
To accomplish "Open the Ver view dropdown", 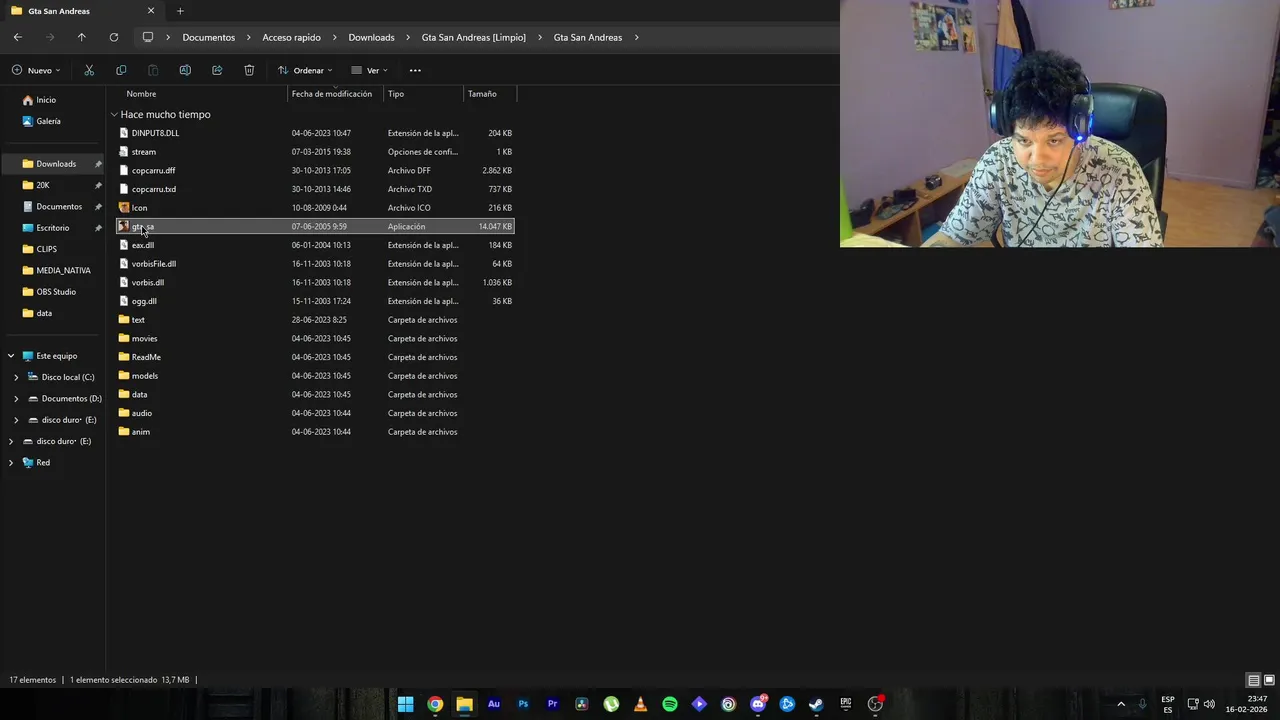I will click(369, 70).
